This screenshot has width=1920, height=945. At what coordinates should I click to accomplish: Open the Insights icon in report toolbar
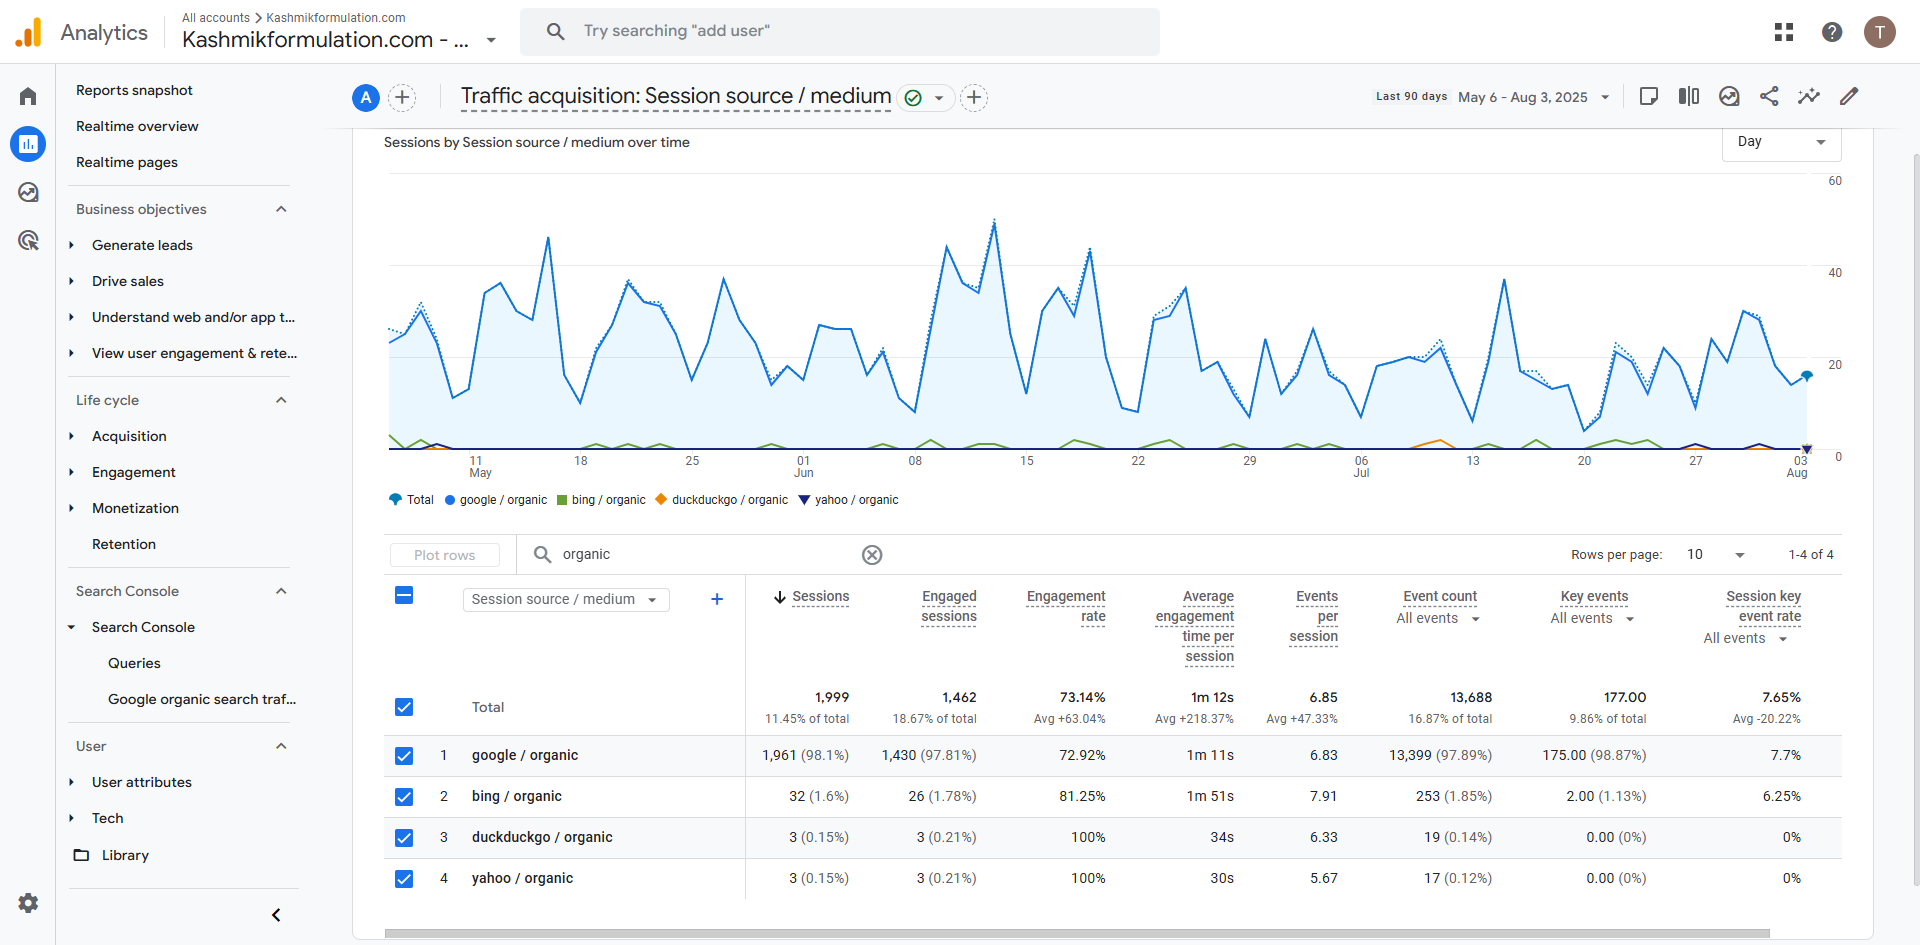point(1729,96)
